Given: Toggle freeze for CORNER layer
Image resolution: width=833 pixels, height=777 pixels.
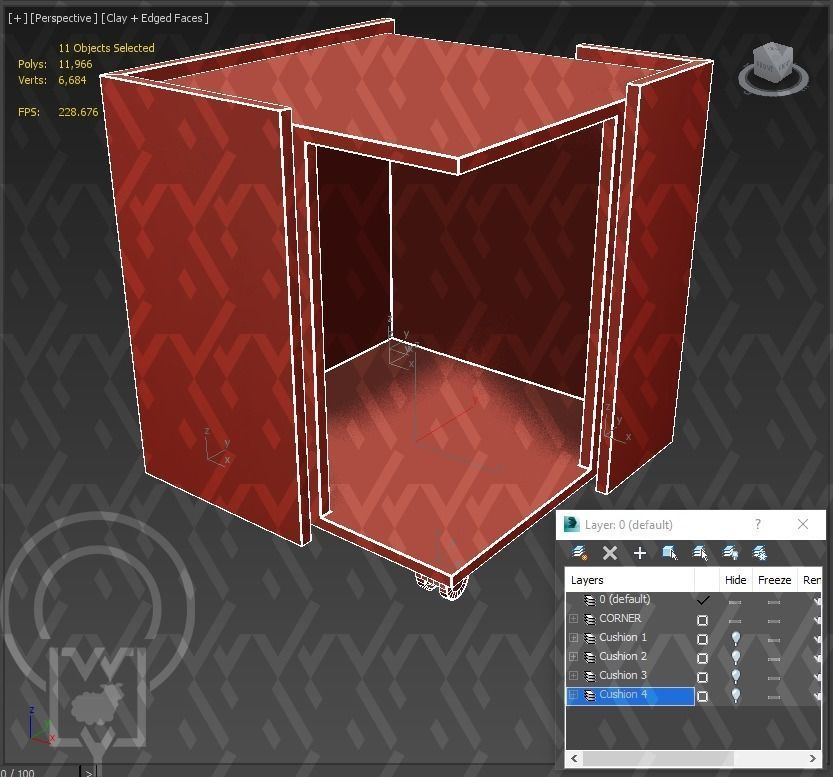Looking at the screenshot, I should (x=774, y=621).
